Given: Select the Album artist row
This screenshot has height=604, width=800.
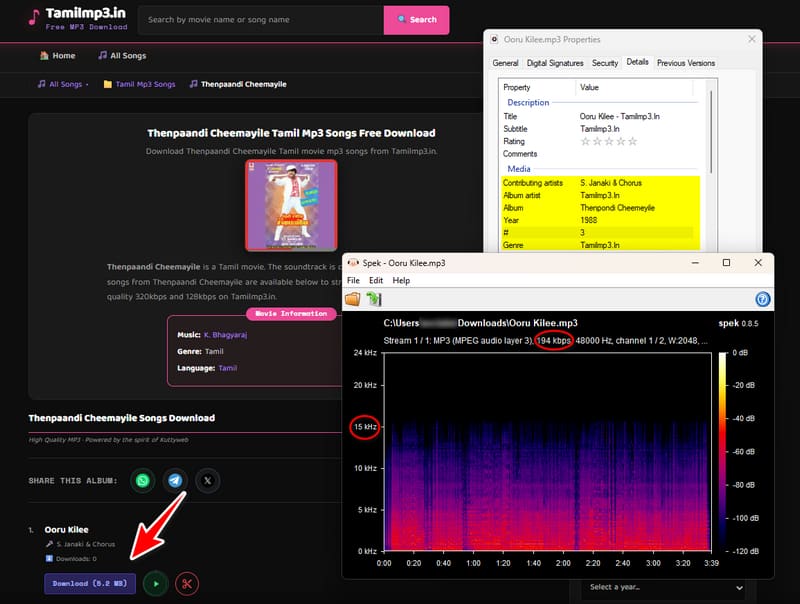Looking at the screenshot, I should tap(599, 195).
